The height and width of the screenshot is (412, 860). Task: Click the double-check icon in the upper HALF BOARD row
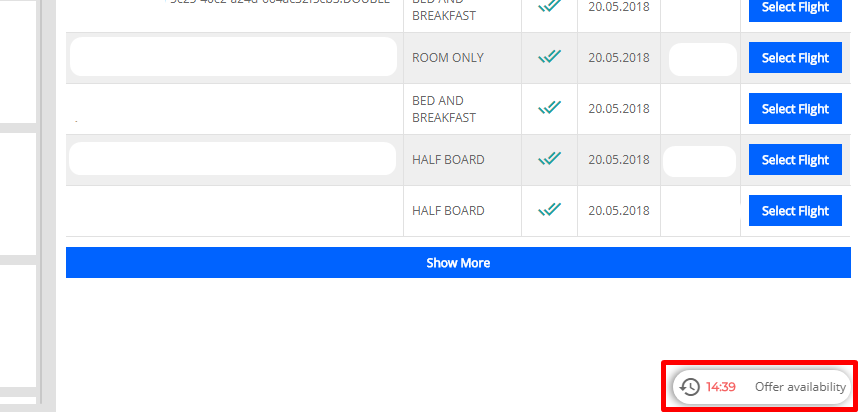[x=549, y=159]
